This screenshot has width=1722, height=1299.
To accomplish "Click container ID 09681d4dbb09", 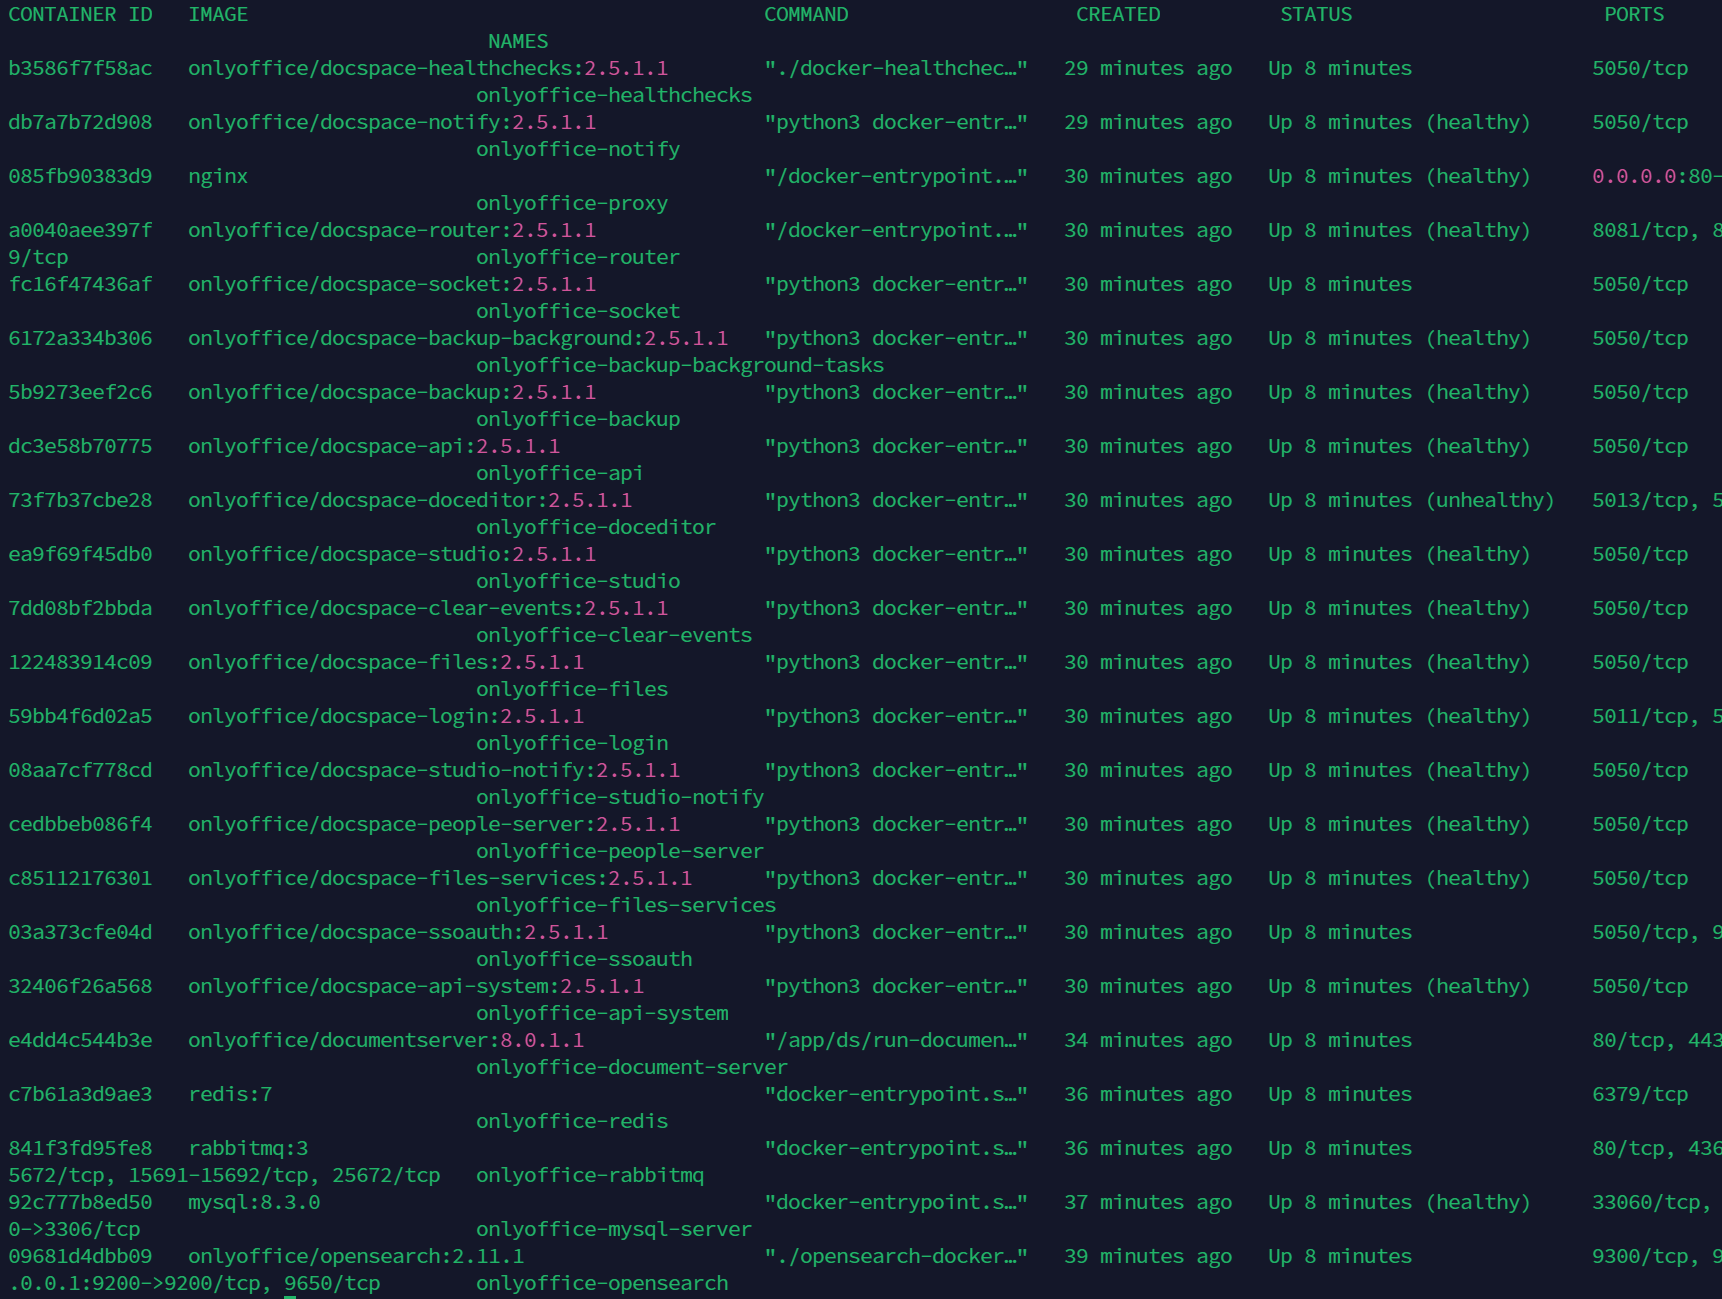I will click(x=80, y=1256).
